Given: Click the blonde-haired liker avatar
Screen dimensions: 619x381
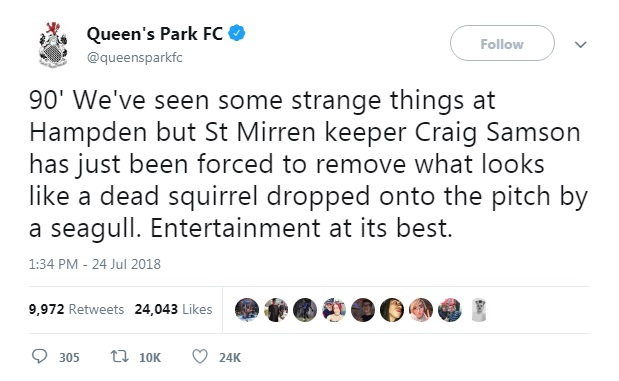Looking at the screenshot, I should (x=421, y=310).
